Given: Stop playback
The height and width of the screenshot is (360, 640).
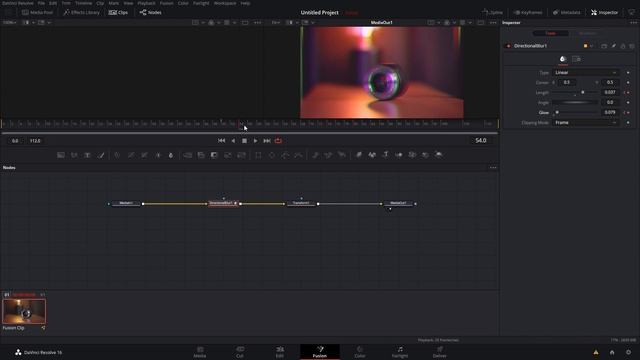Looking at the screenshot, I should tap(244, 140).
